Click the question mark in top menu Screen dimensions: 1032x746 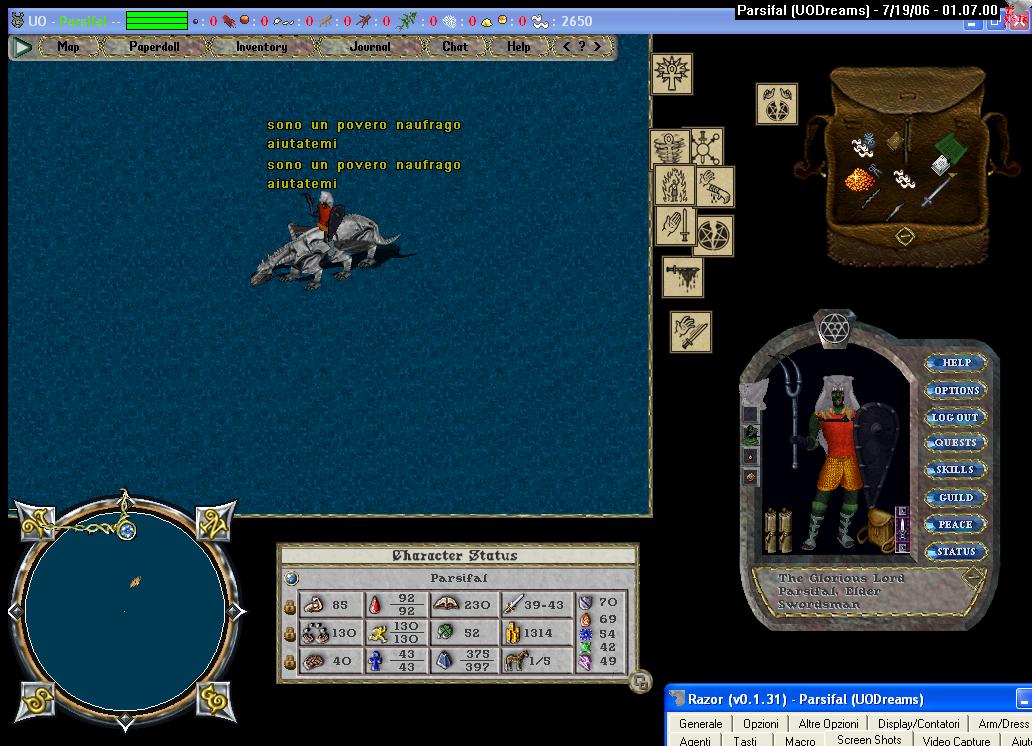coord(582,46)
